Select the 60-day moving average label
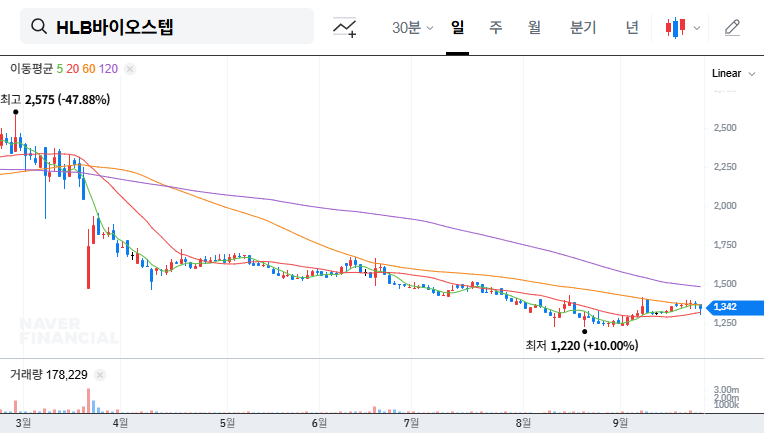Viewport: 764px width, 433px height. [x=89, y=69]
